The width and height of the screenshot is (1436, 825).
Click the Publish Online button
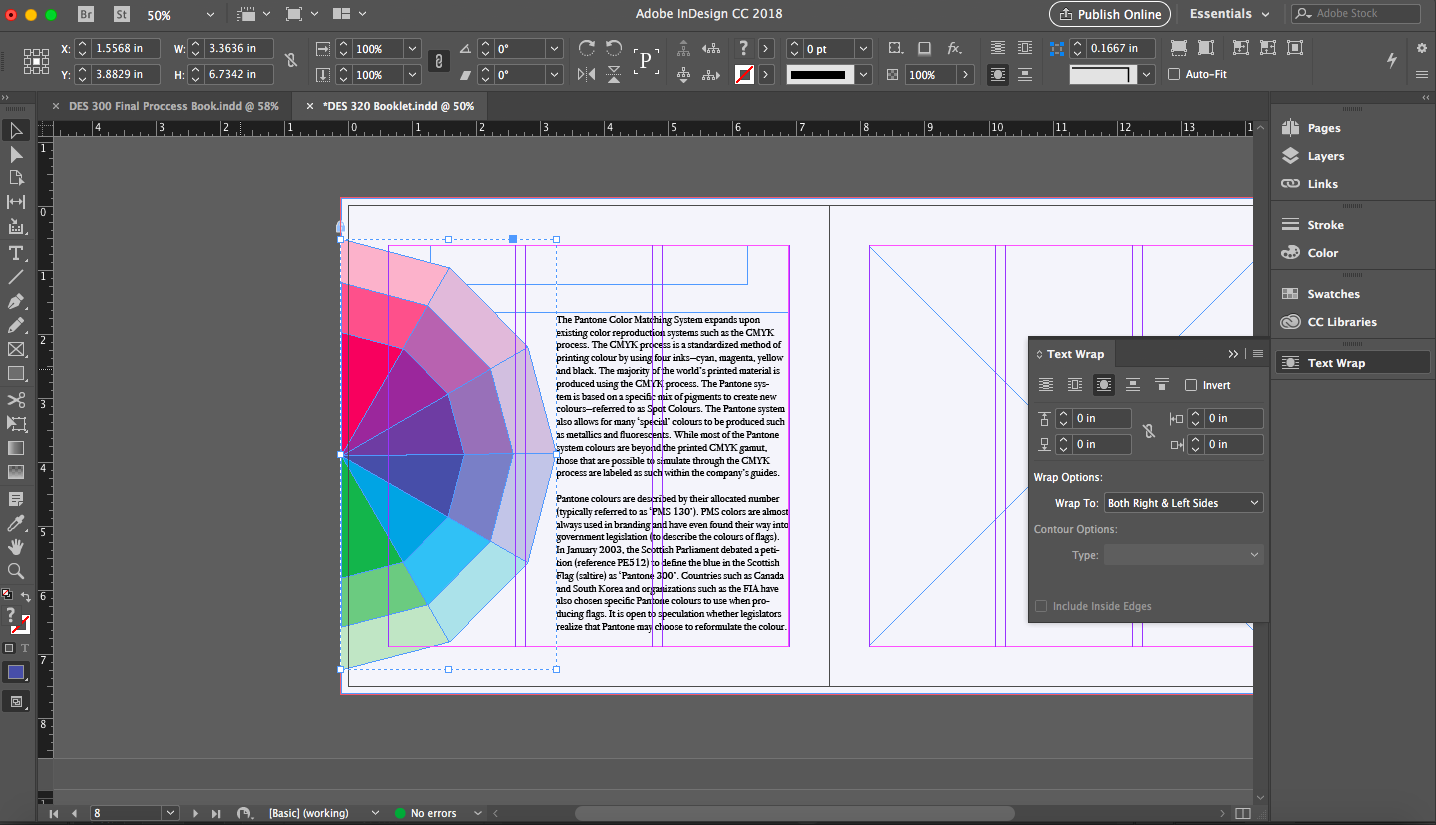tap(1108, 14)
